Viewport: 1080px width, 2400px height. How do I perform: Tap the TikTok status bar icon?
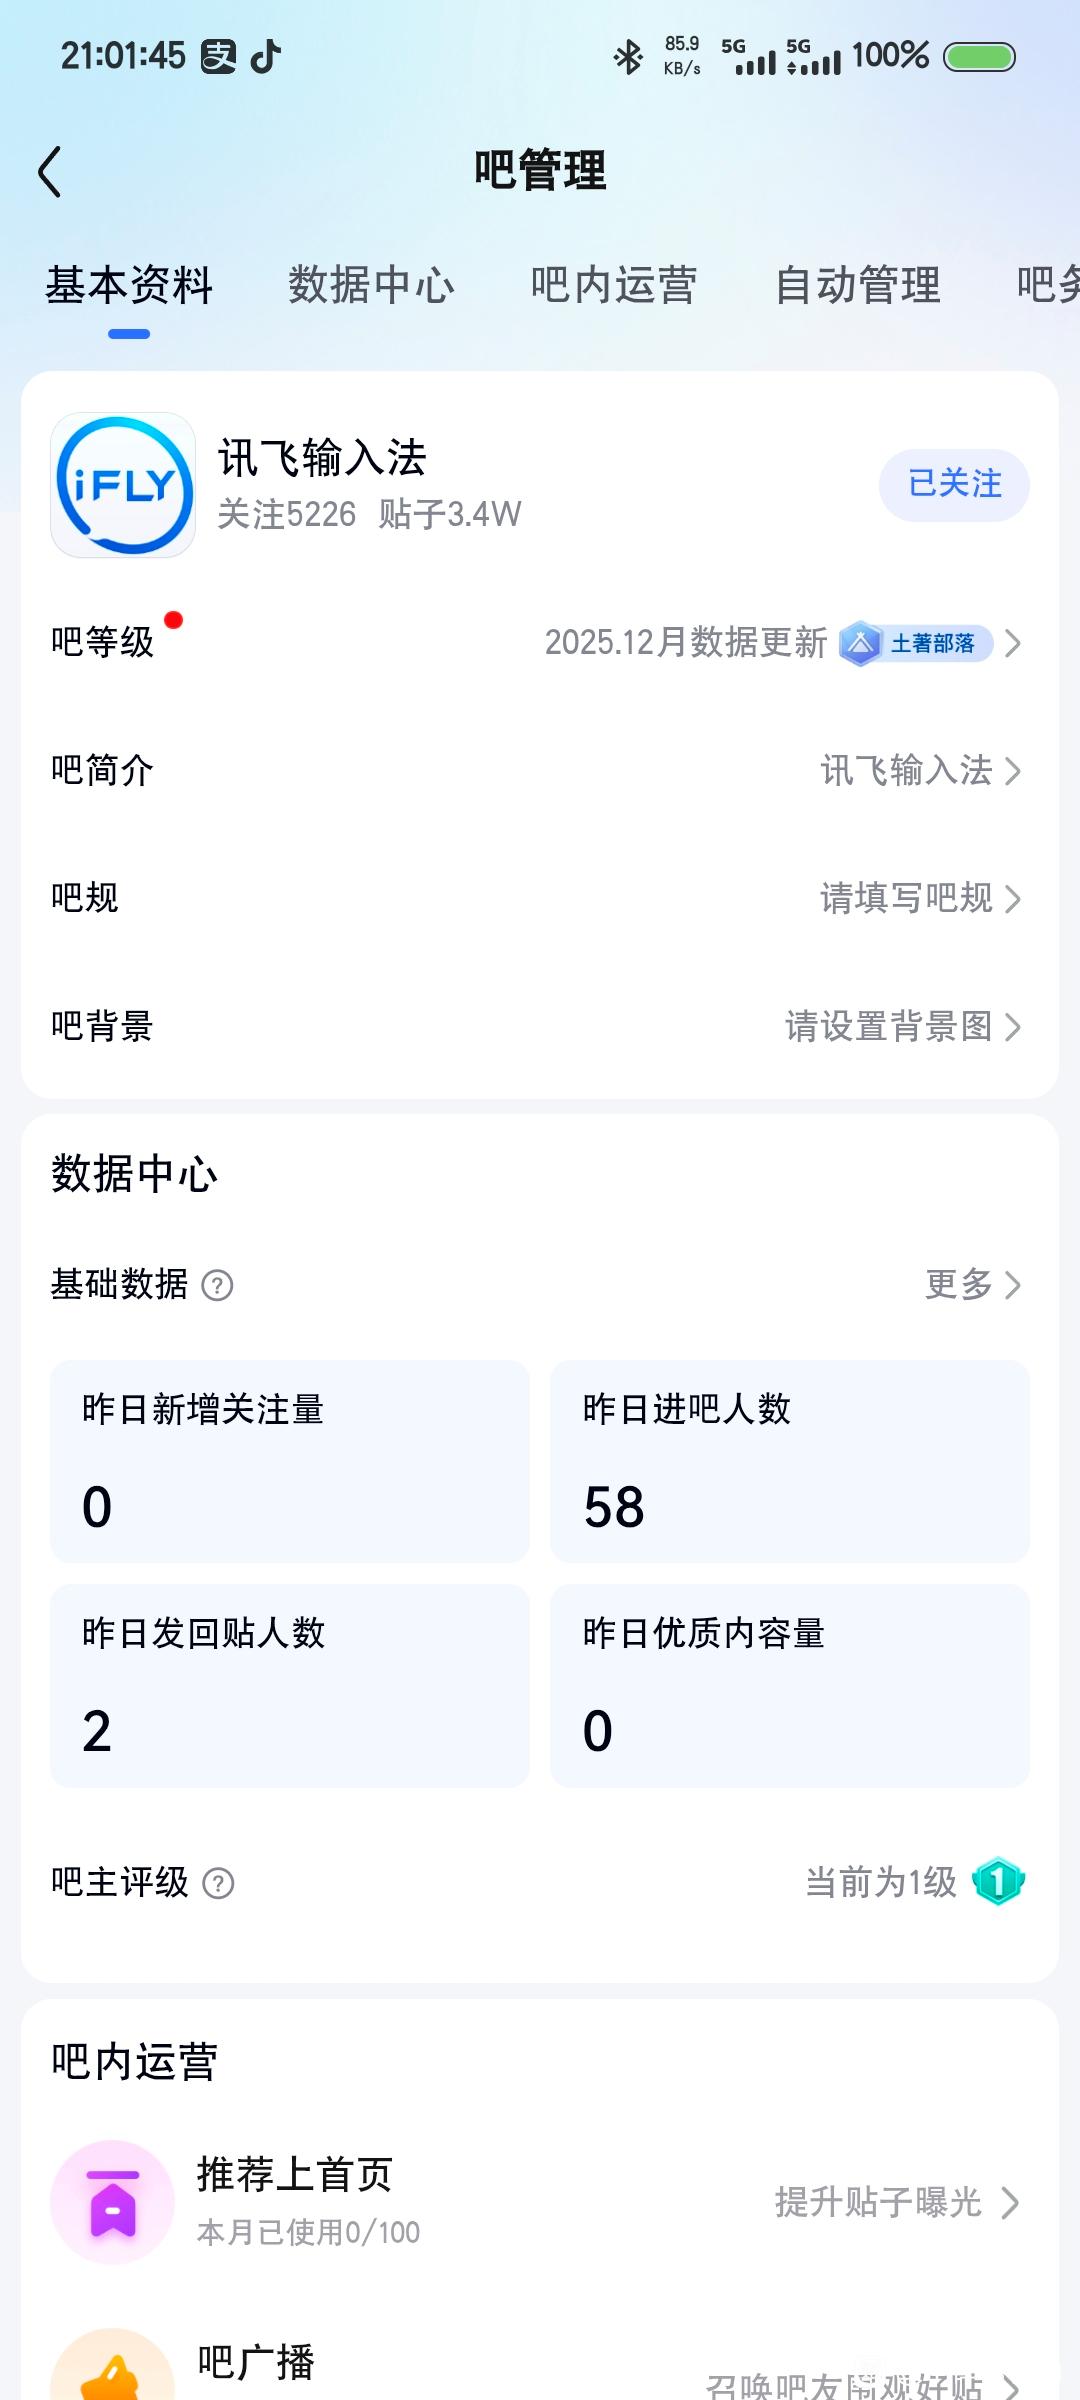click(265, 56)
